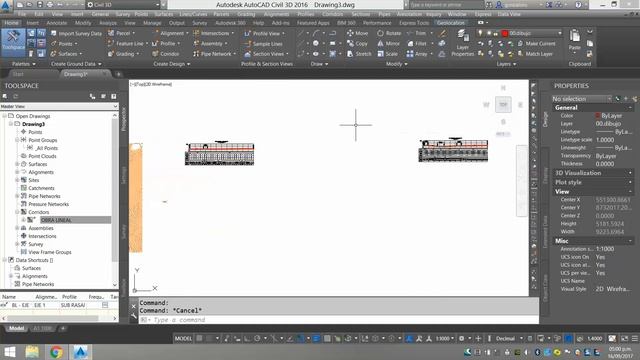640x360 pixels.
Task: Select the Feature Line tool
Action: 127,44
